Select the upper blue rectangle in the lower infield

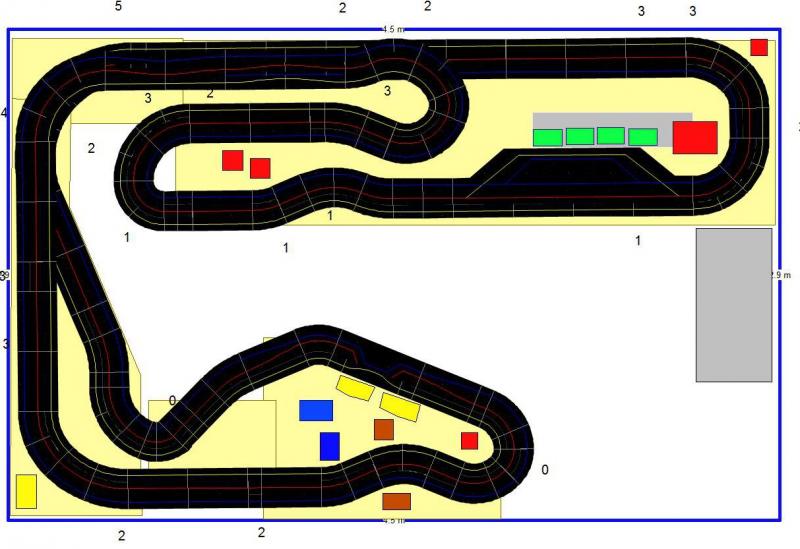click(316, 410)
